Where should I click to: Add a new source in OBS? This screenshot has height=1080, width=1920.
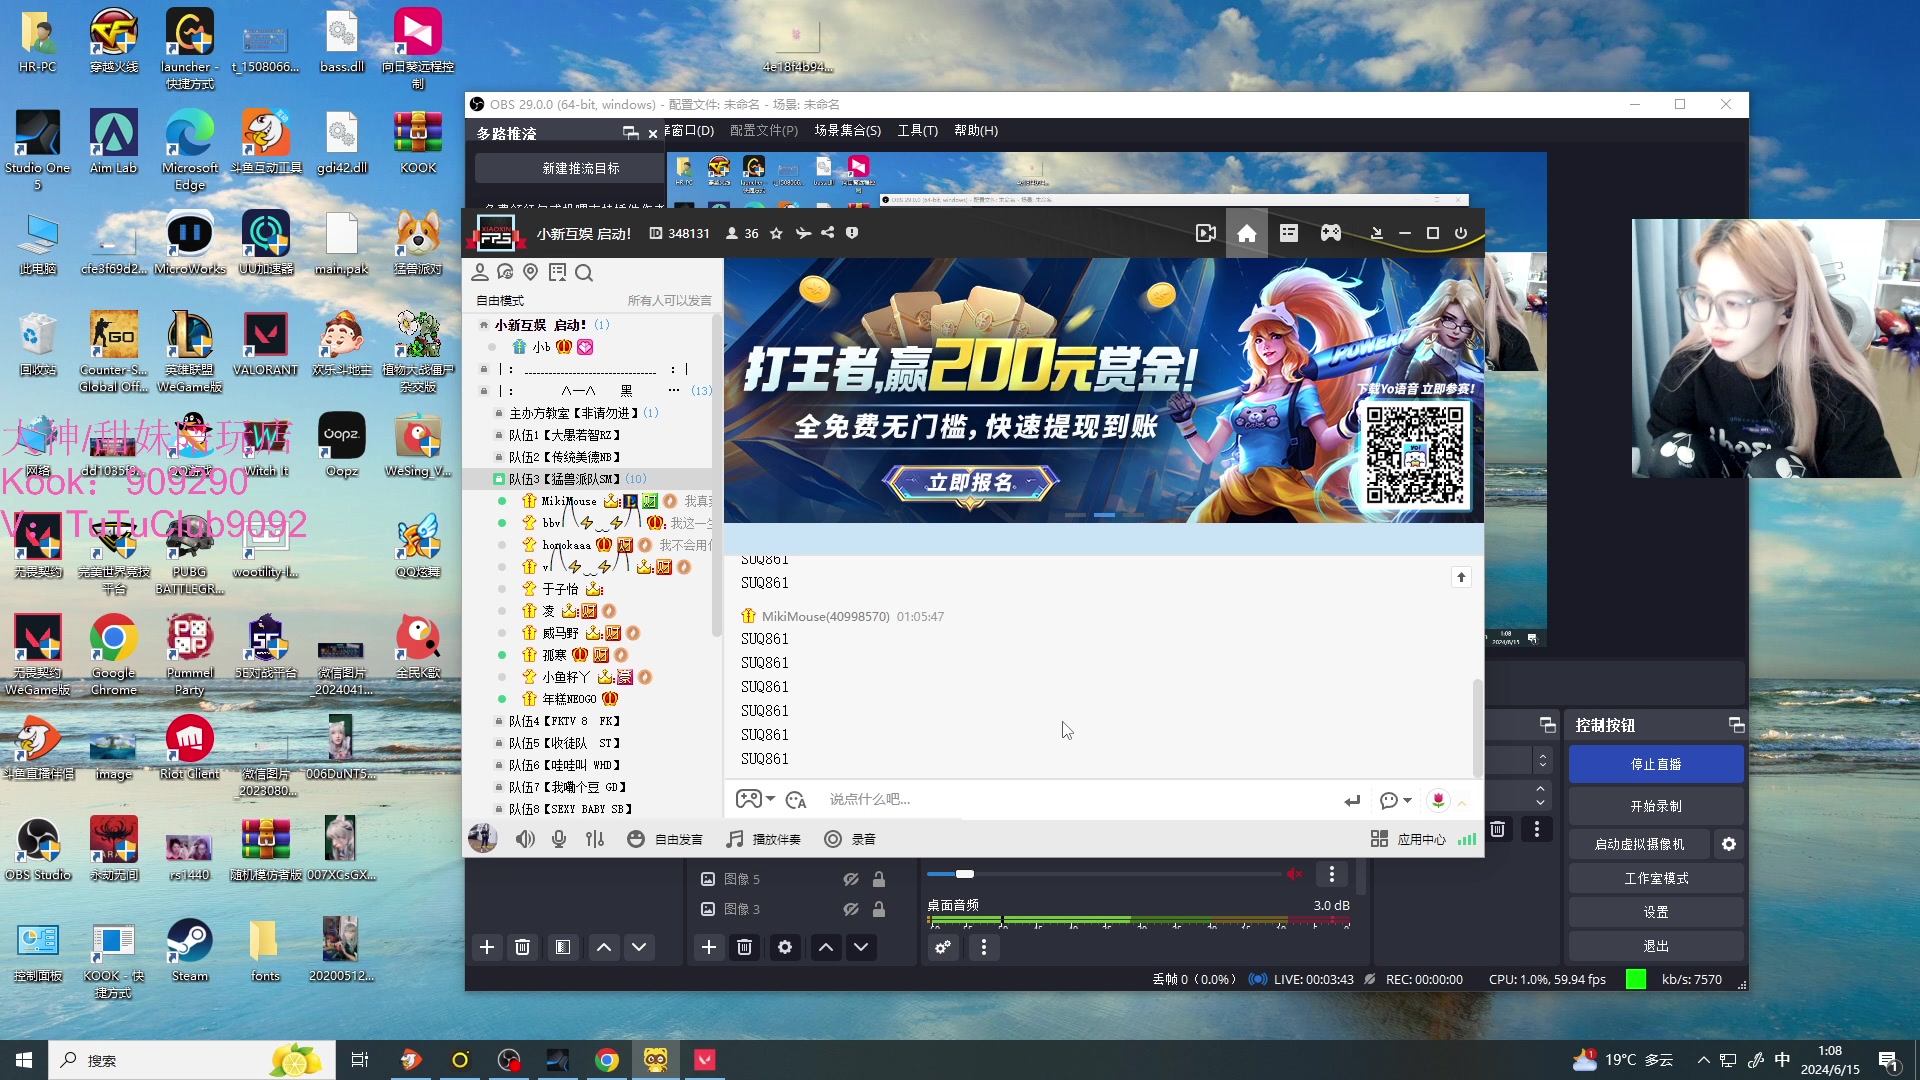click(x=709, y=947)
